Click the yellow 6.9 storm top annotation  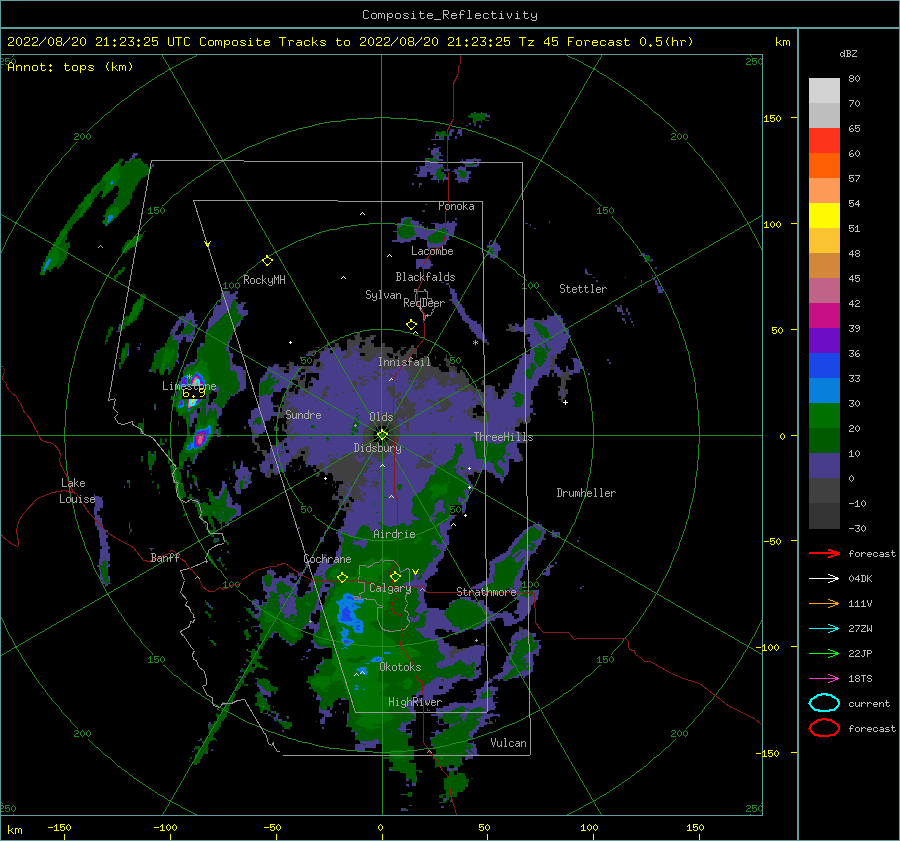194,393
